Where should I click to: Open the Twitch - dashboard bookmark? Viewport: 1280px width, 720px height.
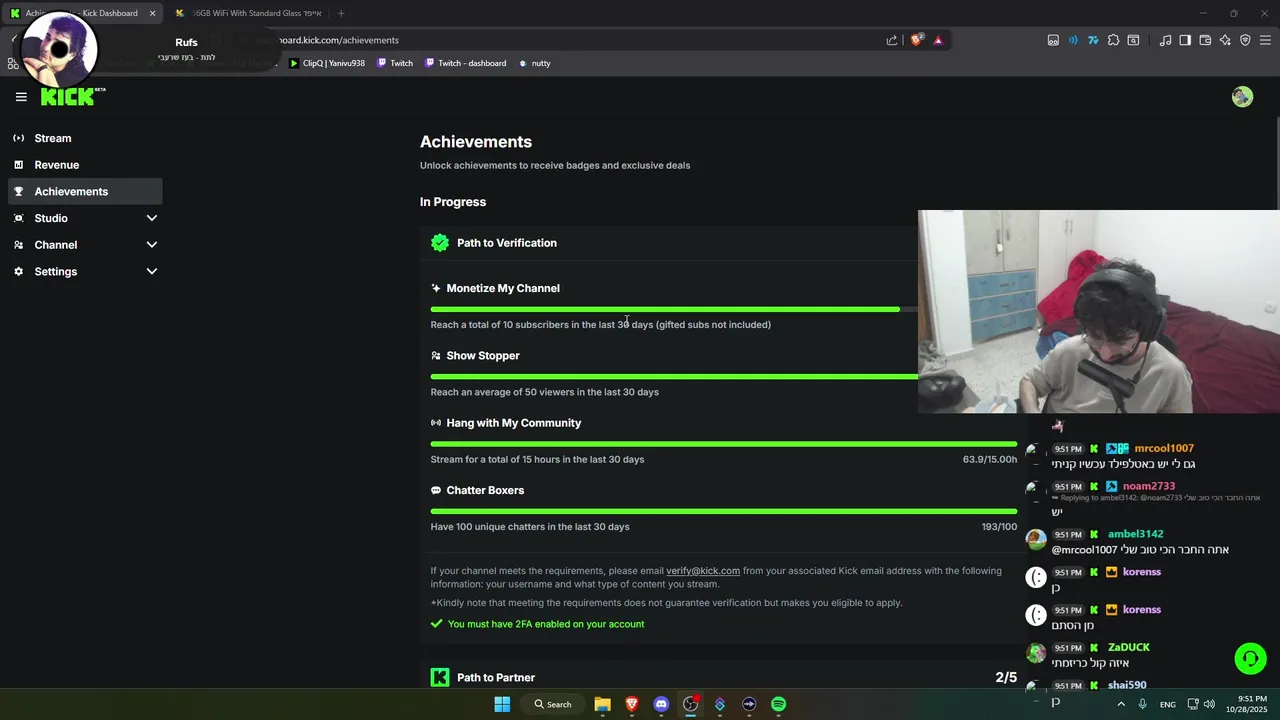tap(465, 63)
